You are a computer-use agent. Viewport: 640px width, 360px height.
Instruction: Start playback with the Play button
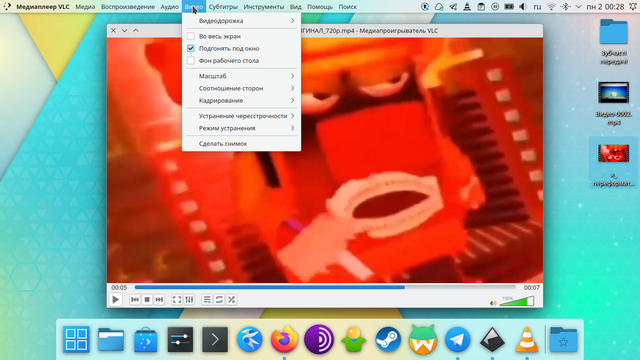[x=116, y=300]
